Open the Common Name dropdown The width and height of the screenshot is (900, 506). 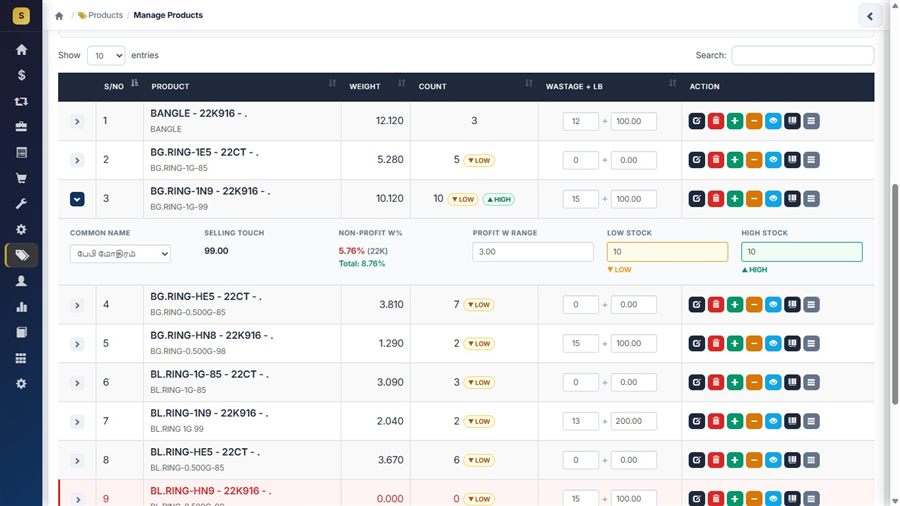[x=120, y=254]
